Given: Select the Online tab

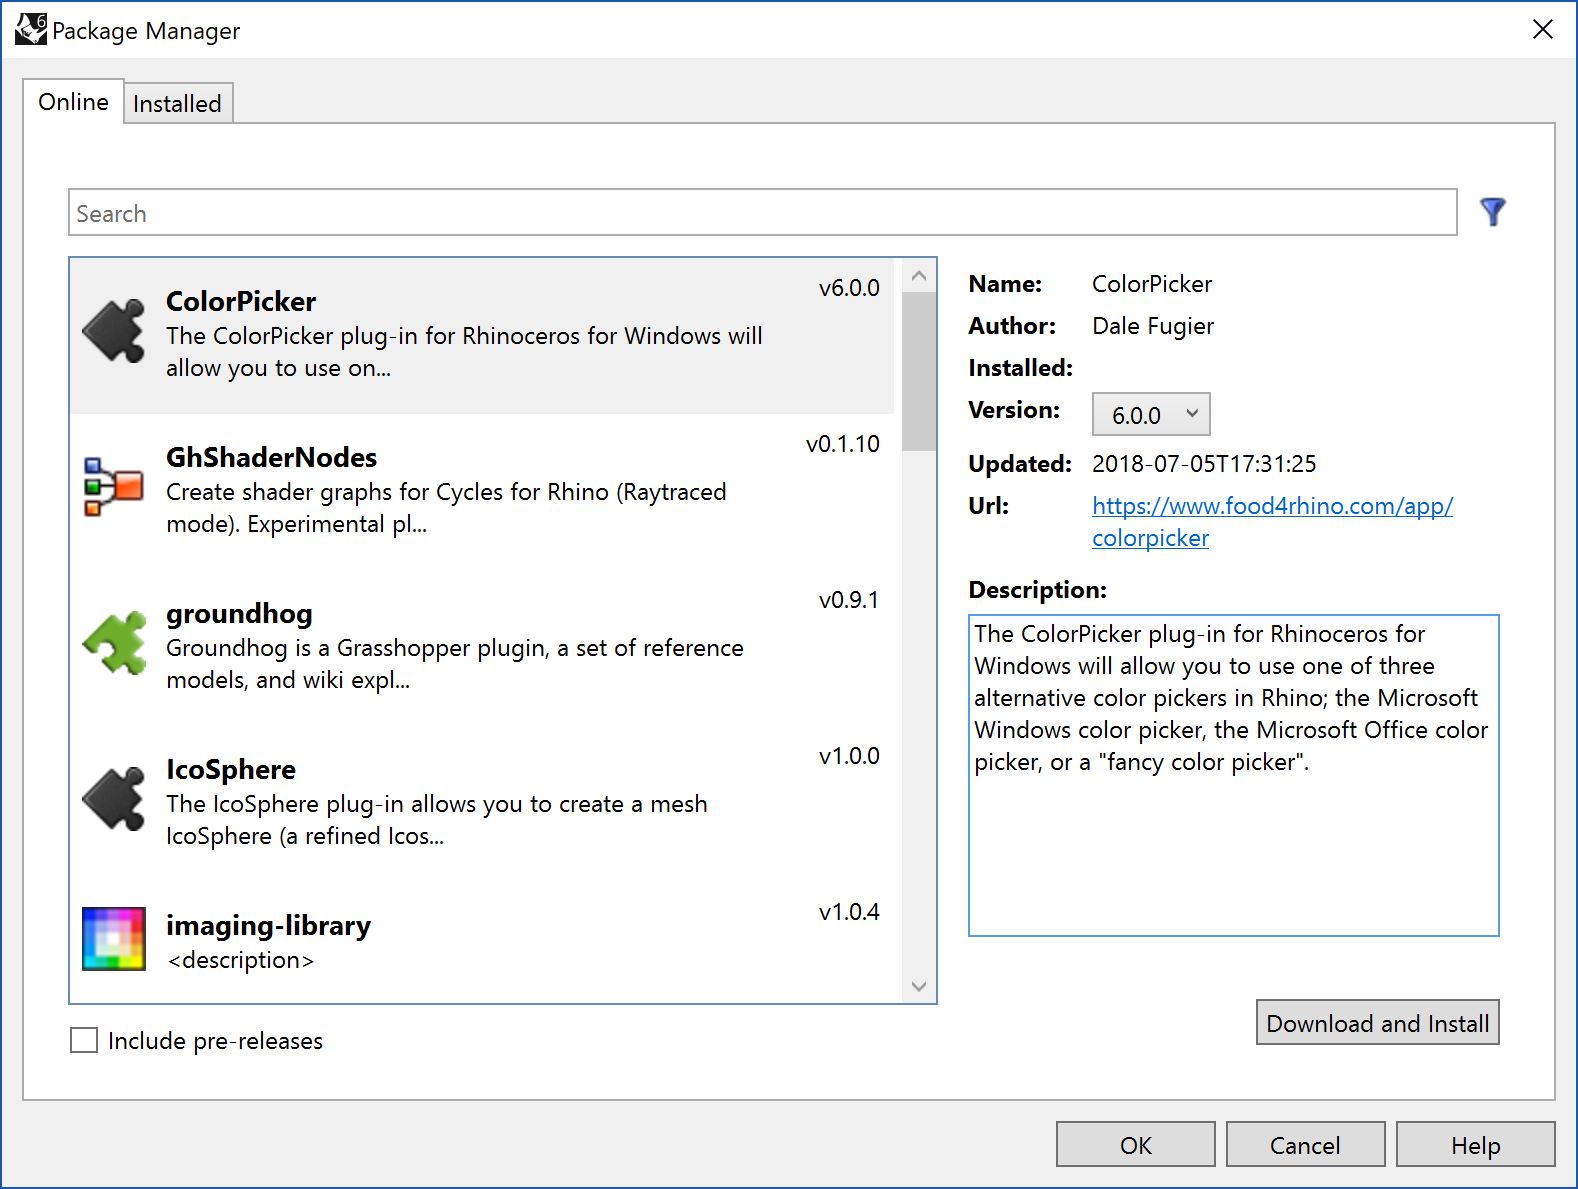Looking at the screenshot, I should pos(73,102).
